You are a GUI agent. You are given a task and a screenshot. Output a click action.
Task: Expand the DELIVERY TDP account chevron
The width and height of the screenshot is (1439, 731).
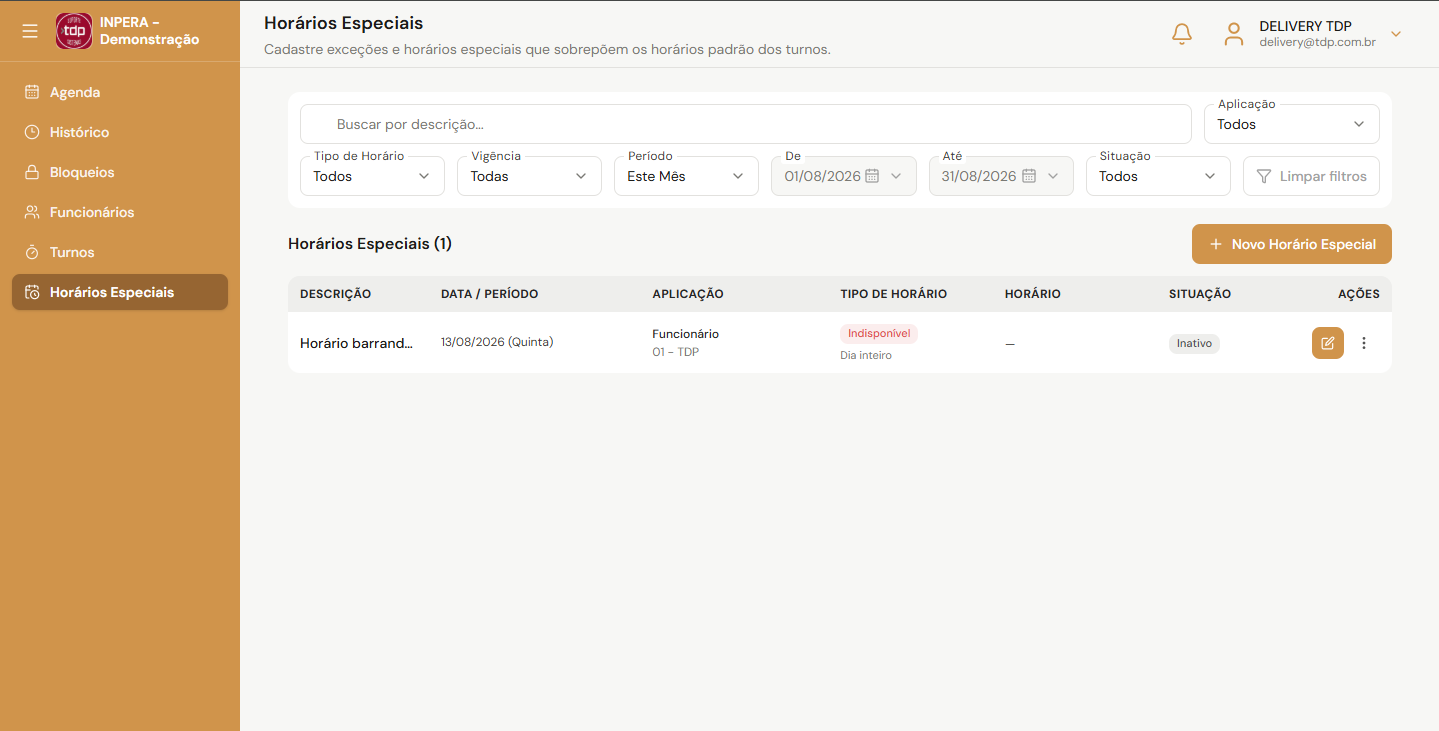click(1397, 34)
